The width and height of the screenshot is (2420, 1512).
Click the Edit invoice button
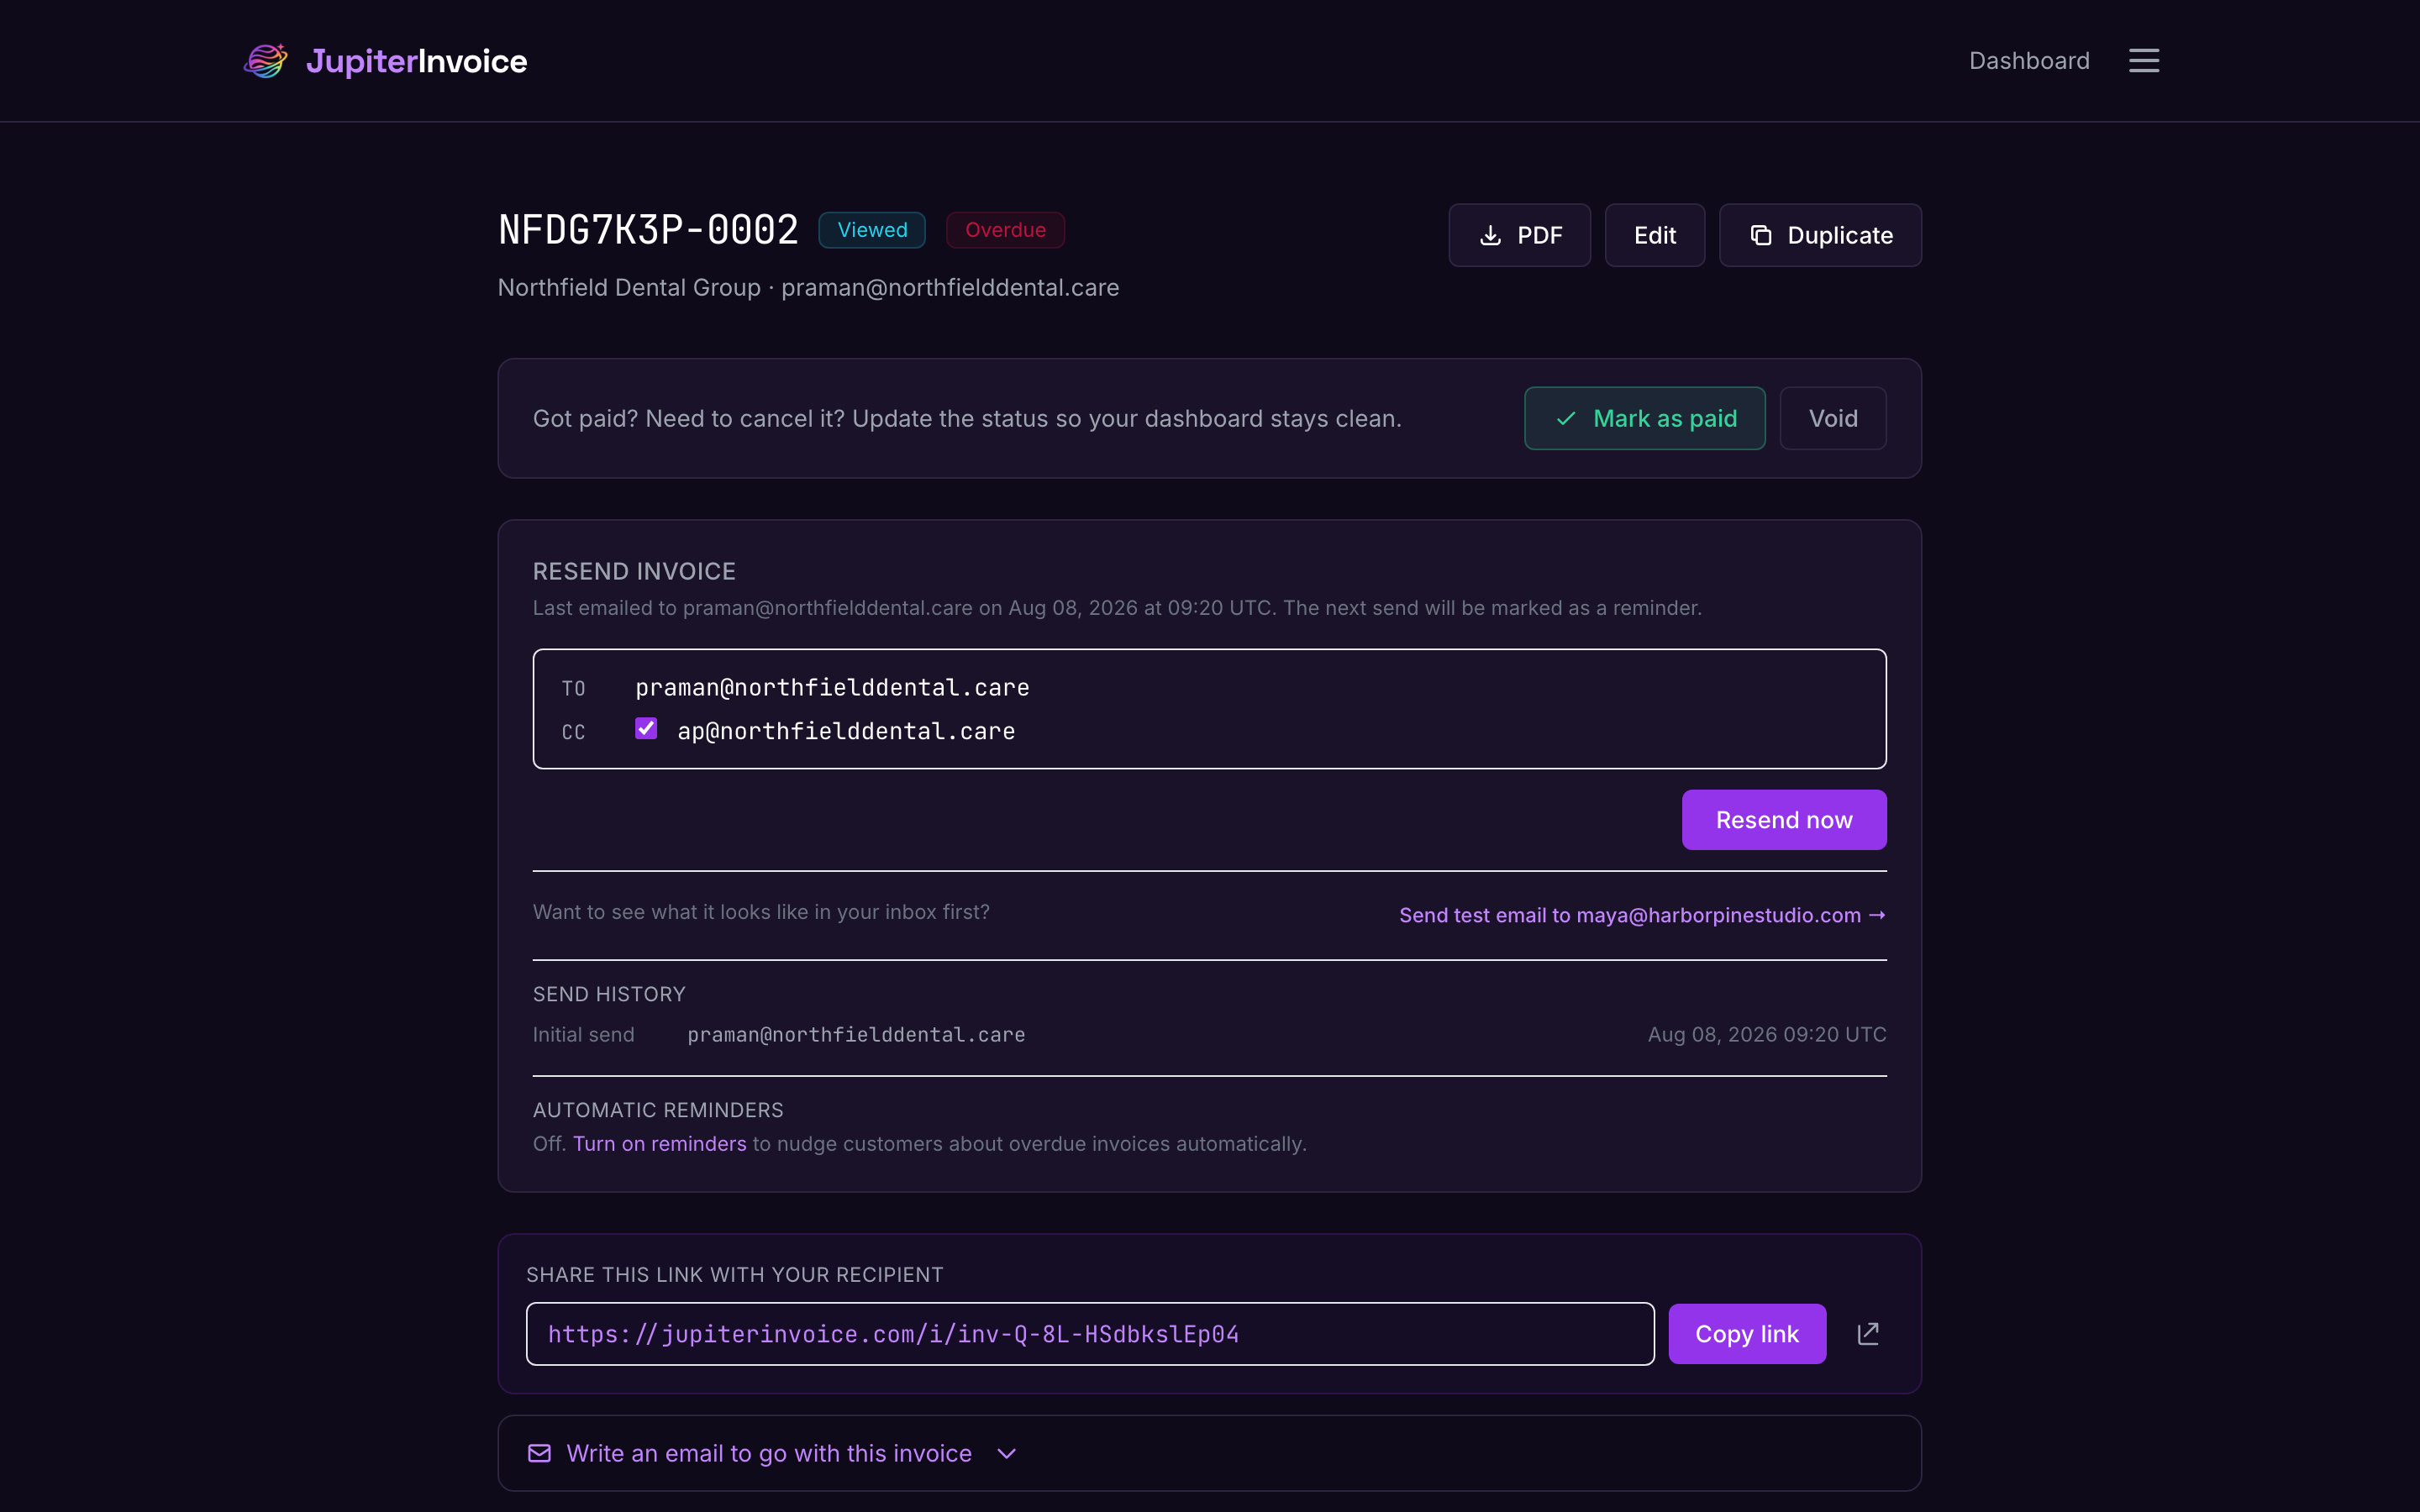click(1655, 235)
